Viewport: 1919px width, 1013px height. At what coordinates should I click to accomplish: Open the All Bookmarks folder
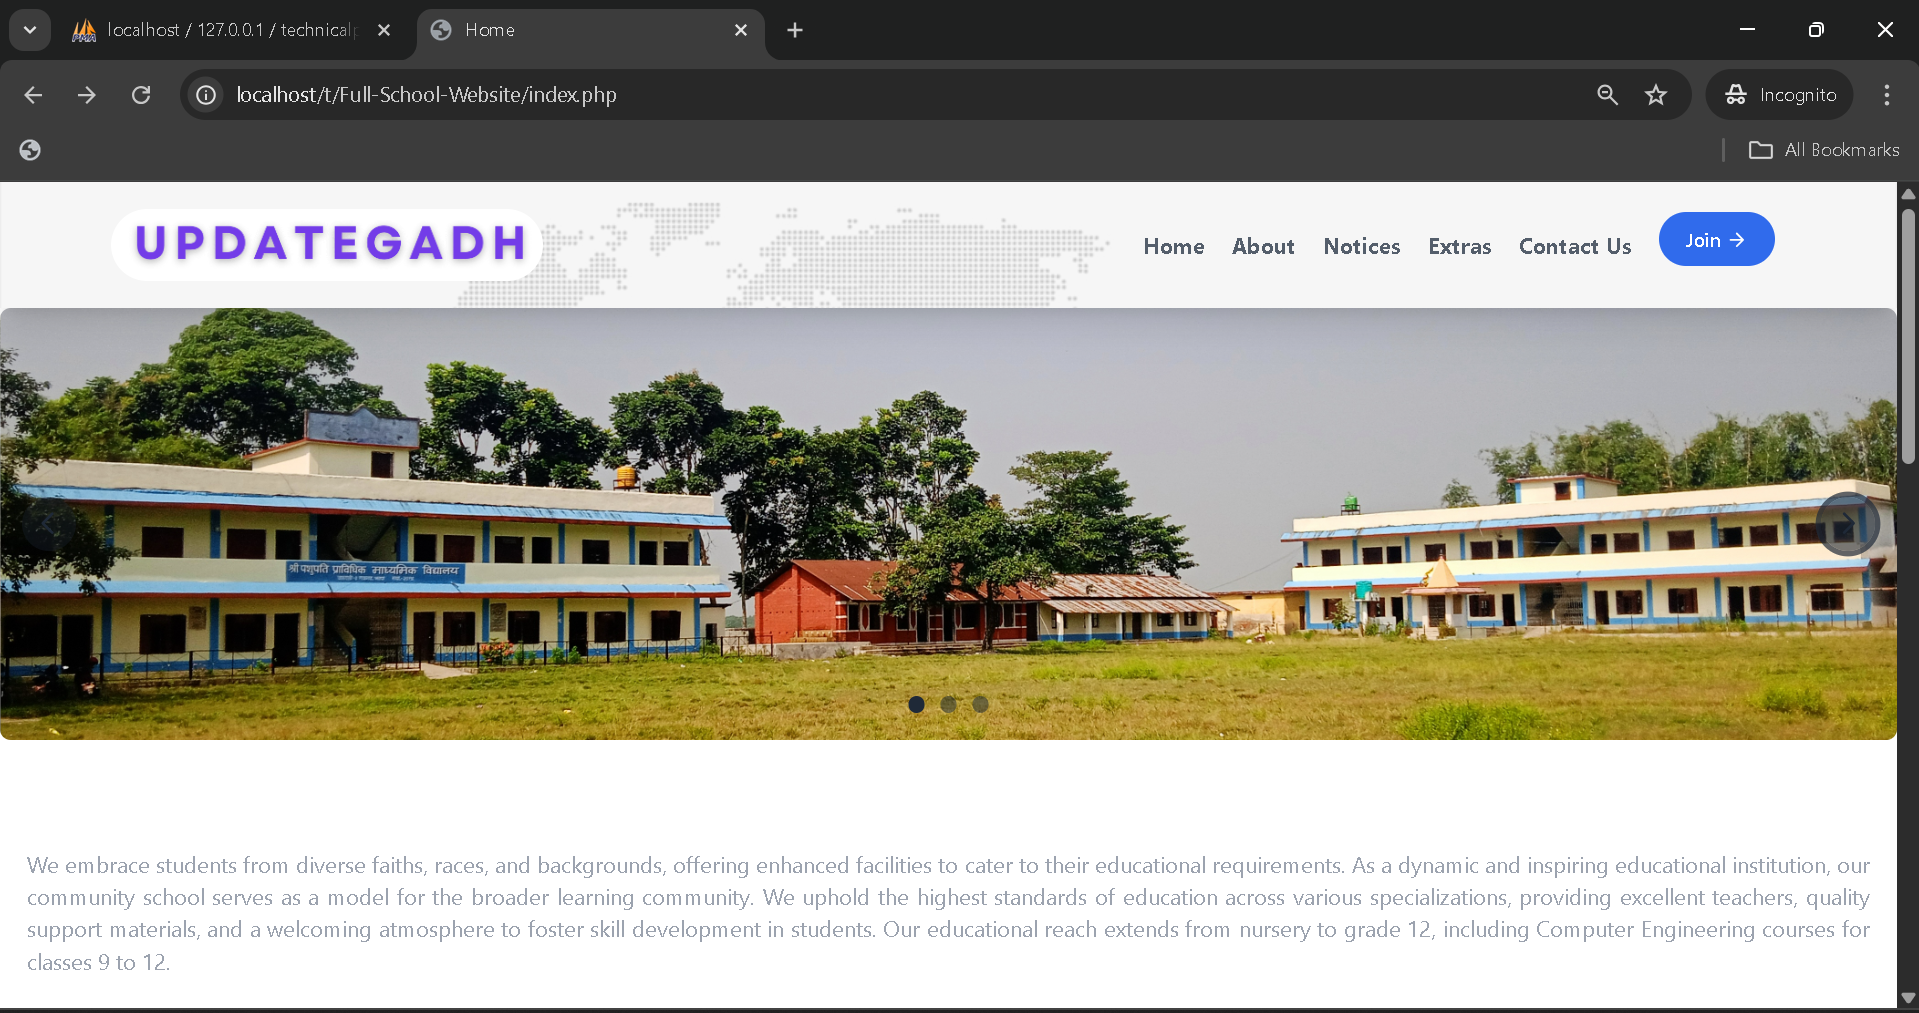pyautogui.click(x=1824, y=150)
